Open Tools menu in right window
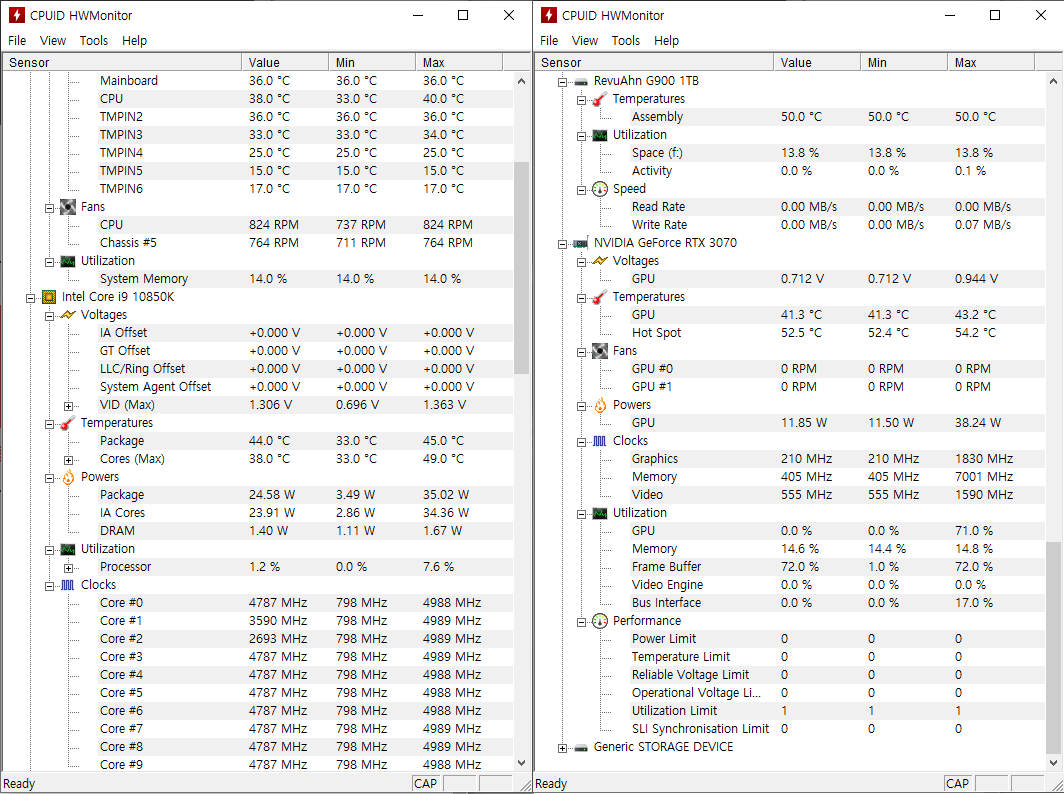The width and height of the screenshot is (1064, 794). pos(626,41)
